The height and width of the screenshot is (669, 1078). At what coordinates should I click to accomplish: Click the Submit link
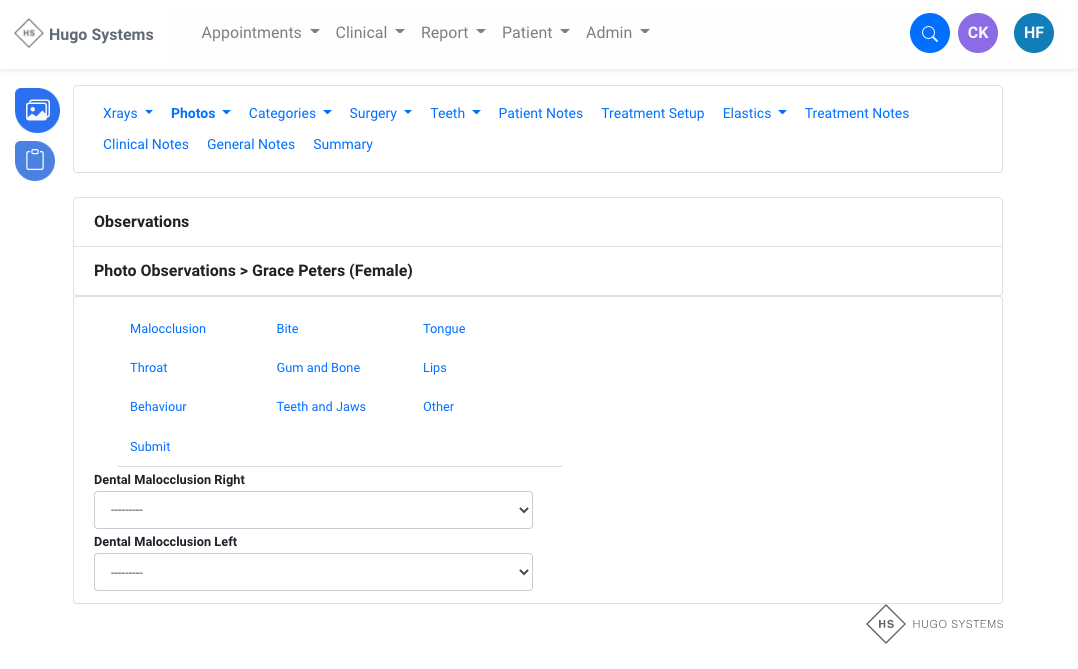150,447
